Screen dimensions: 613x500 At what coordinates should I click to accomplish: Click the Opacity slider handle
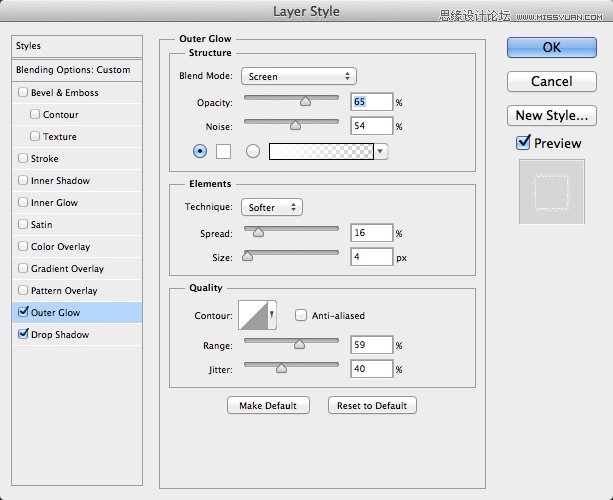tap(305, 100)
